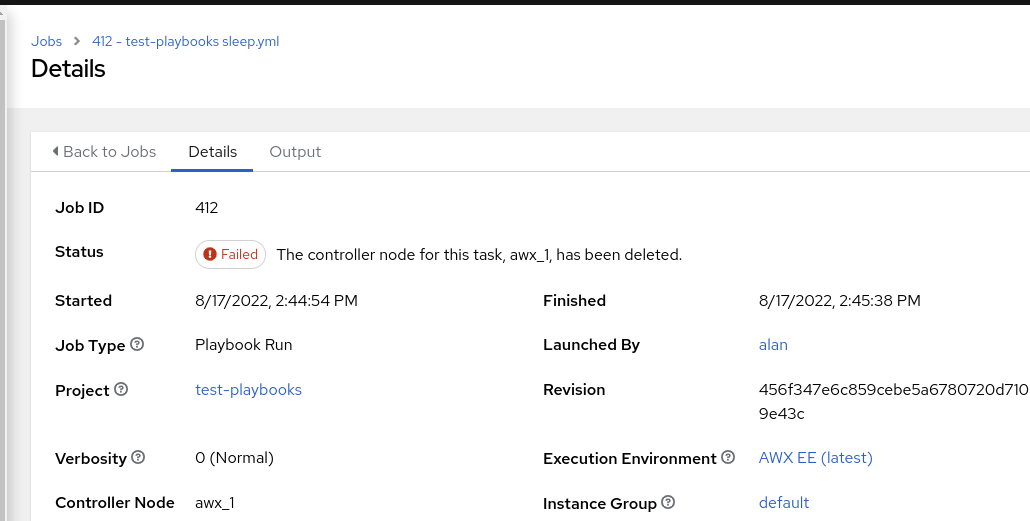
Task: Click the Playbook Run value
Action: (x=244, y=345)
